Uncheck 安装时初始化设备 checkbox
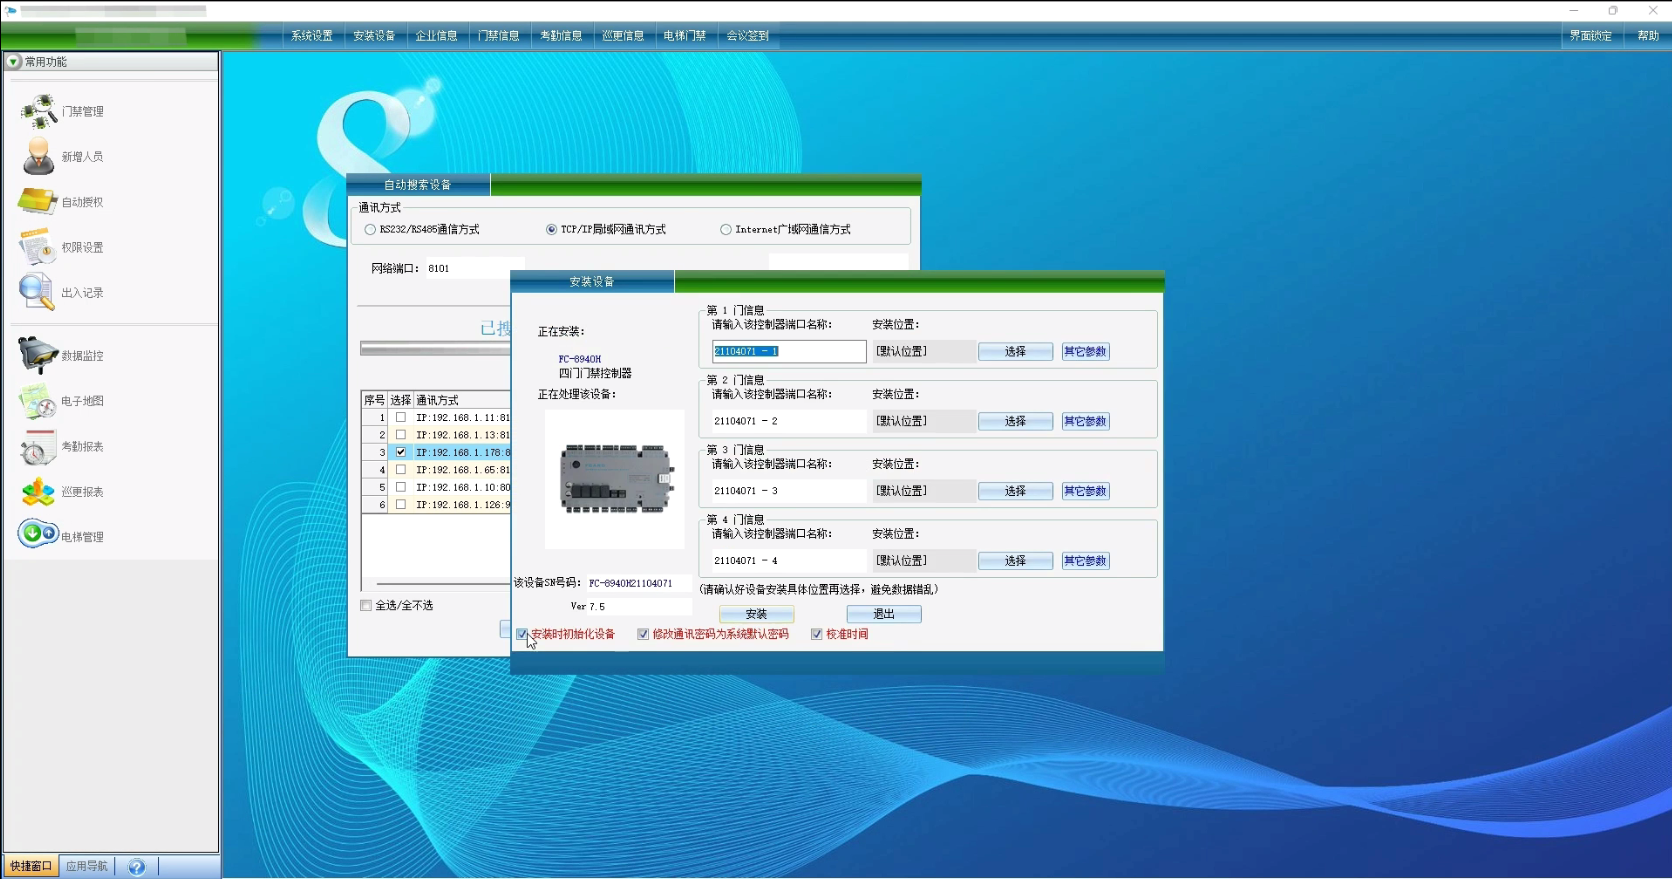Viewport: 1672px width, 879px height. pyautogui.click(x=522, y=634)
